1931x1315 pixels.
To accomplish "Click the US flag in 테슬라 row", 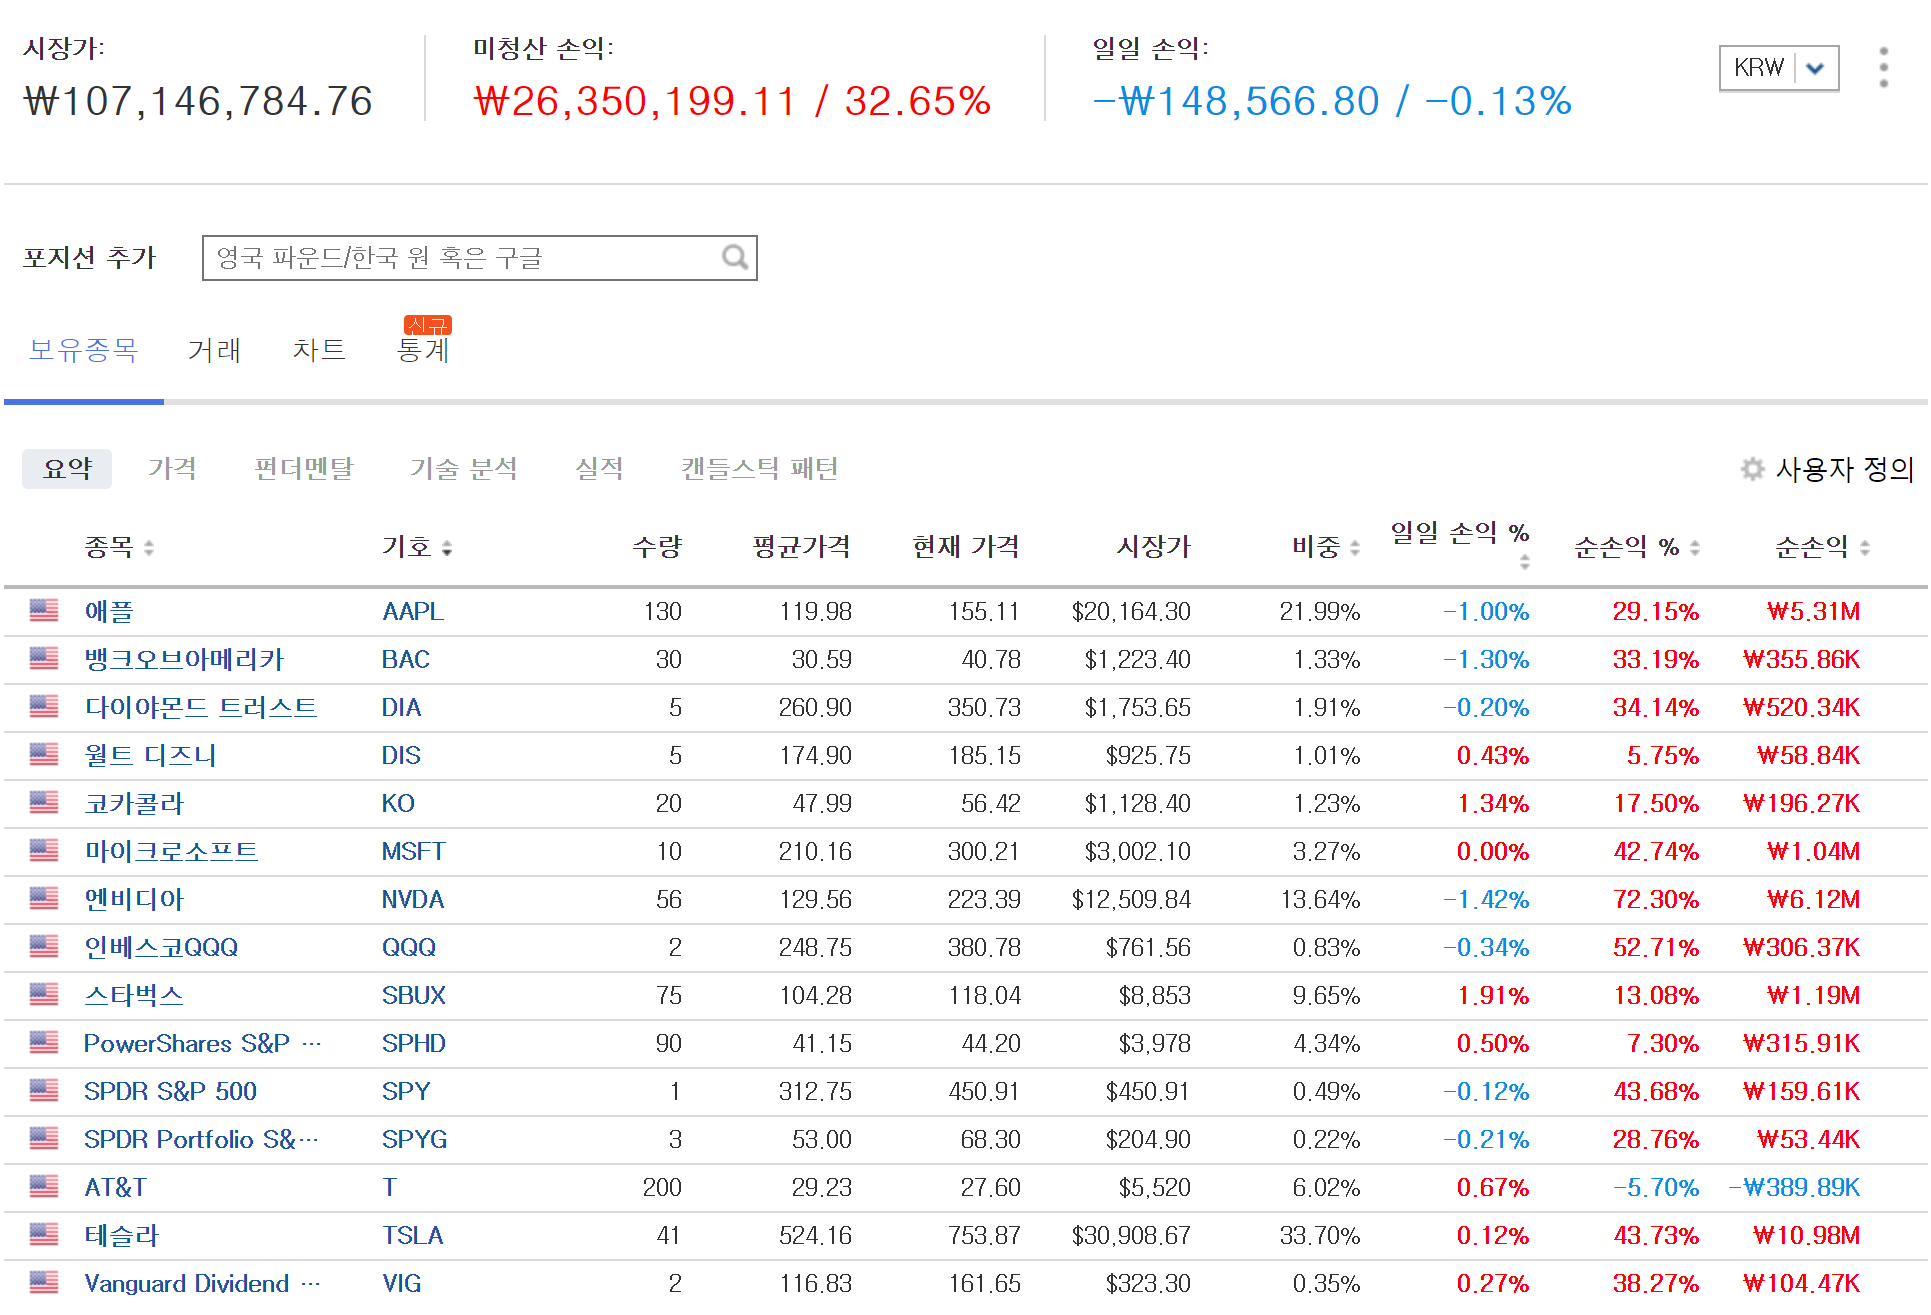I will [44, 1235].
